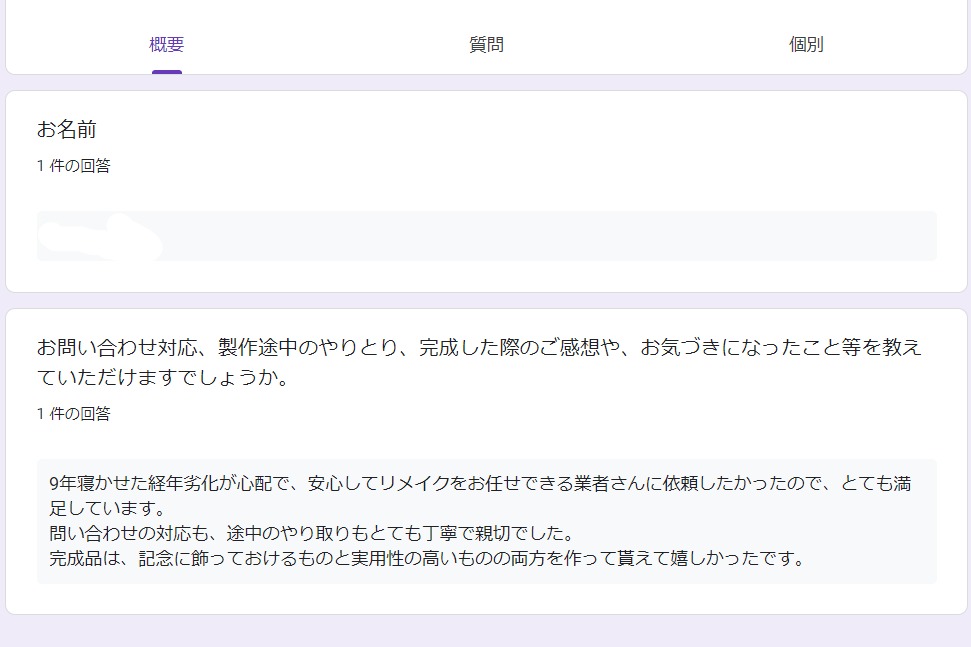Screen dimensions: 971x647
Task: Open the 個別 tab
Action: pos(806,45)
